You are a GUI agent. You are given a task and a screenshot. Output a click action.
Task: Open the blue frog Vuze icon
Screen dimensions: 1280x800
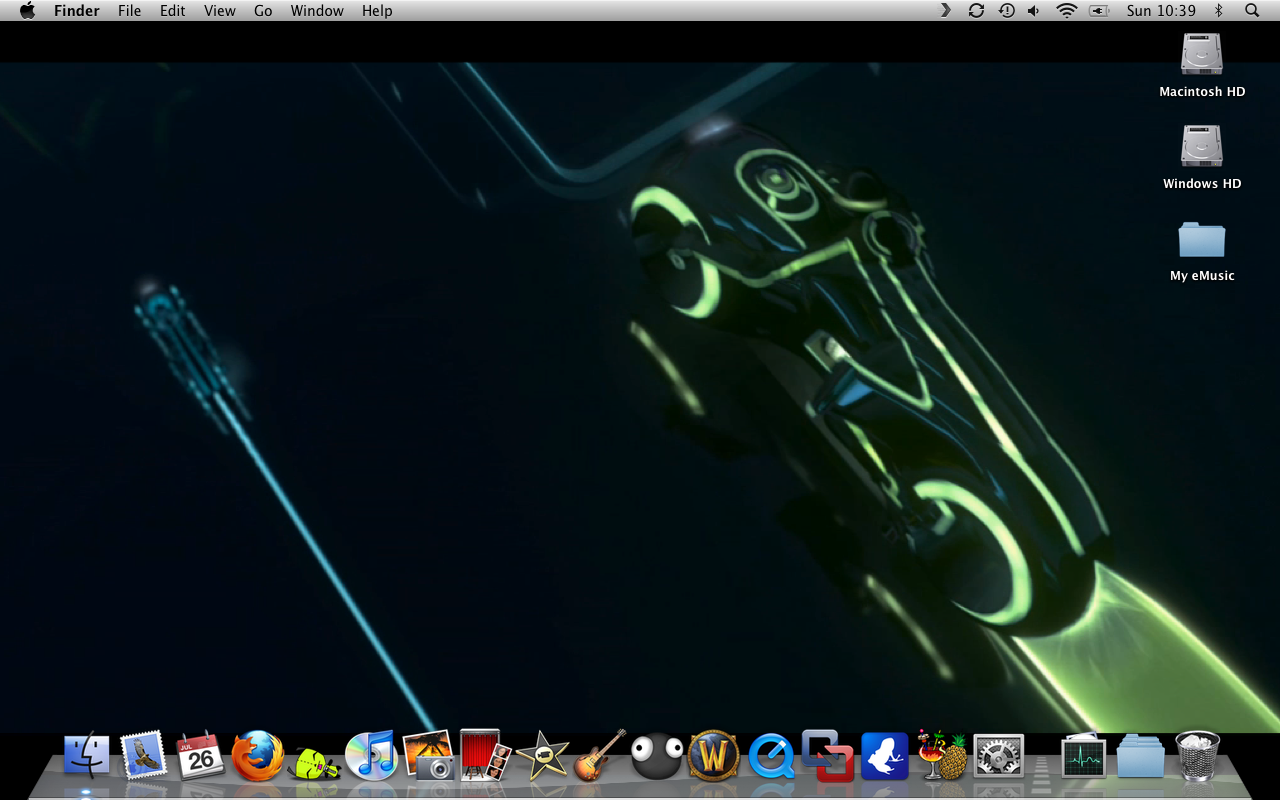(x=884, y=756)
